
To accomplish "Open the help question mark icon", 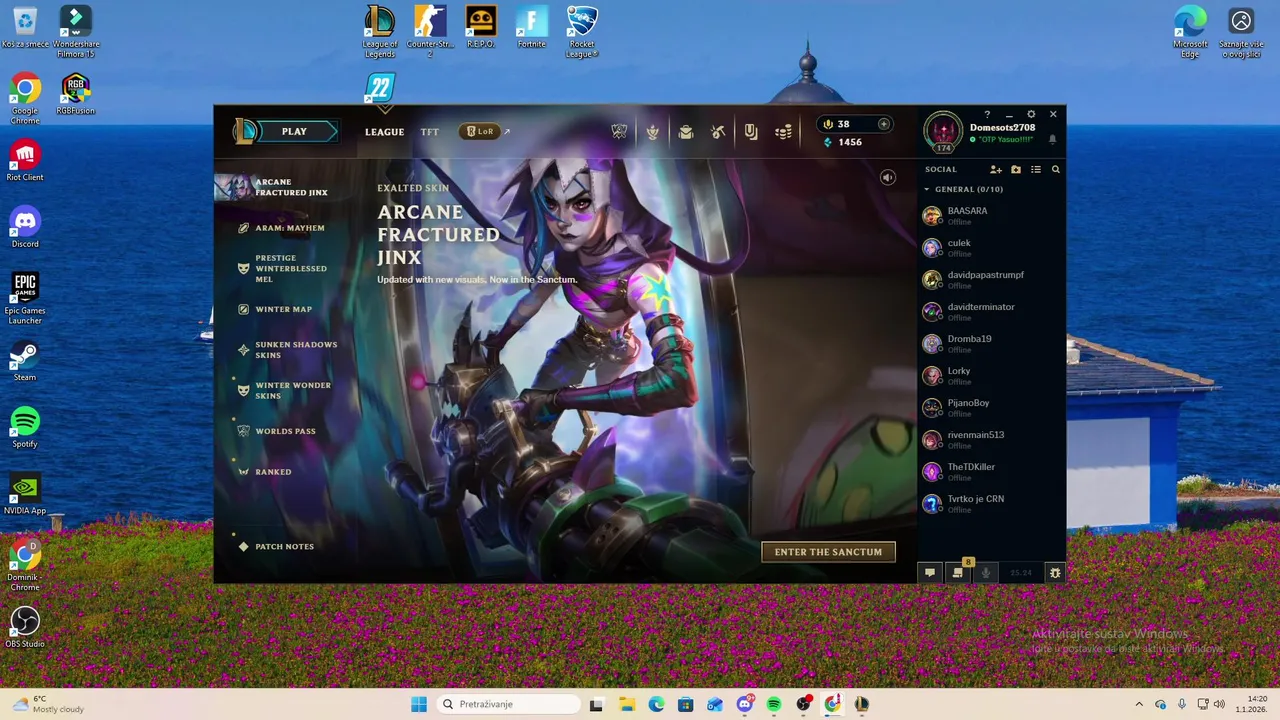I will point(987,114).
